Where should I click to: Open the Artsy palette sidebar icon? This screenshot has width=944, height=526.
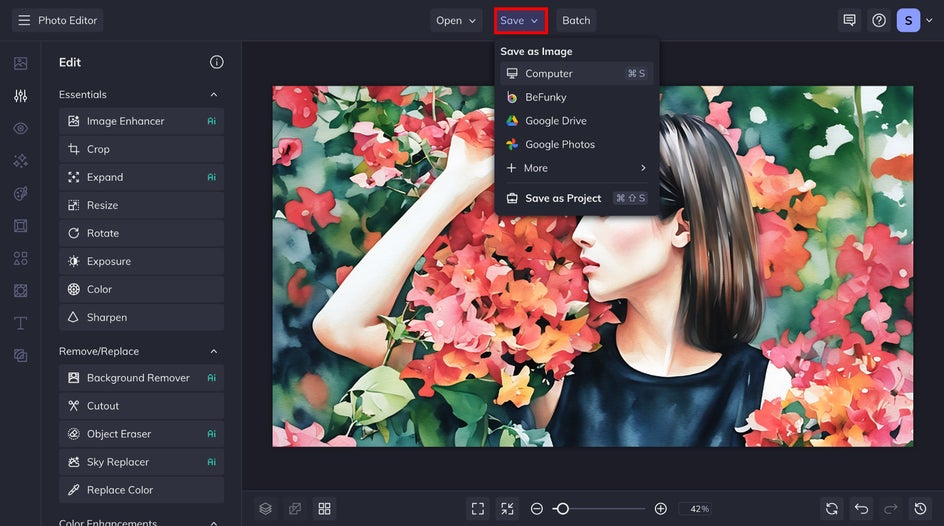point(20,193)
